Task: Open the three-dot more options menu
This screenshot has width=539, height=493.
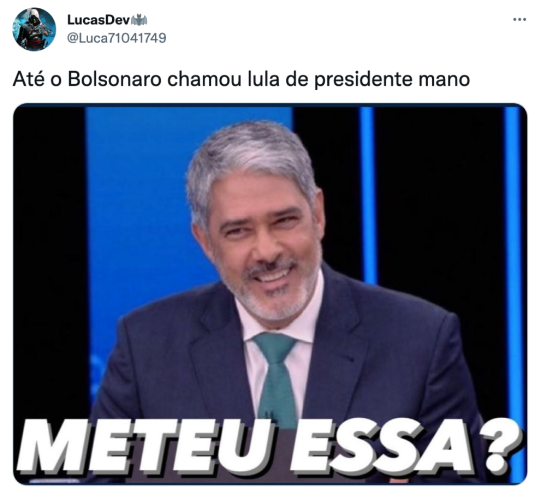Action: (519, 20)
